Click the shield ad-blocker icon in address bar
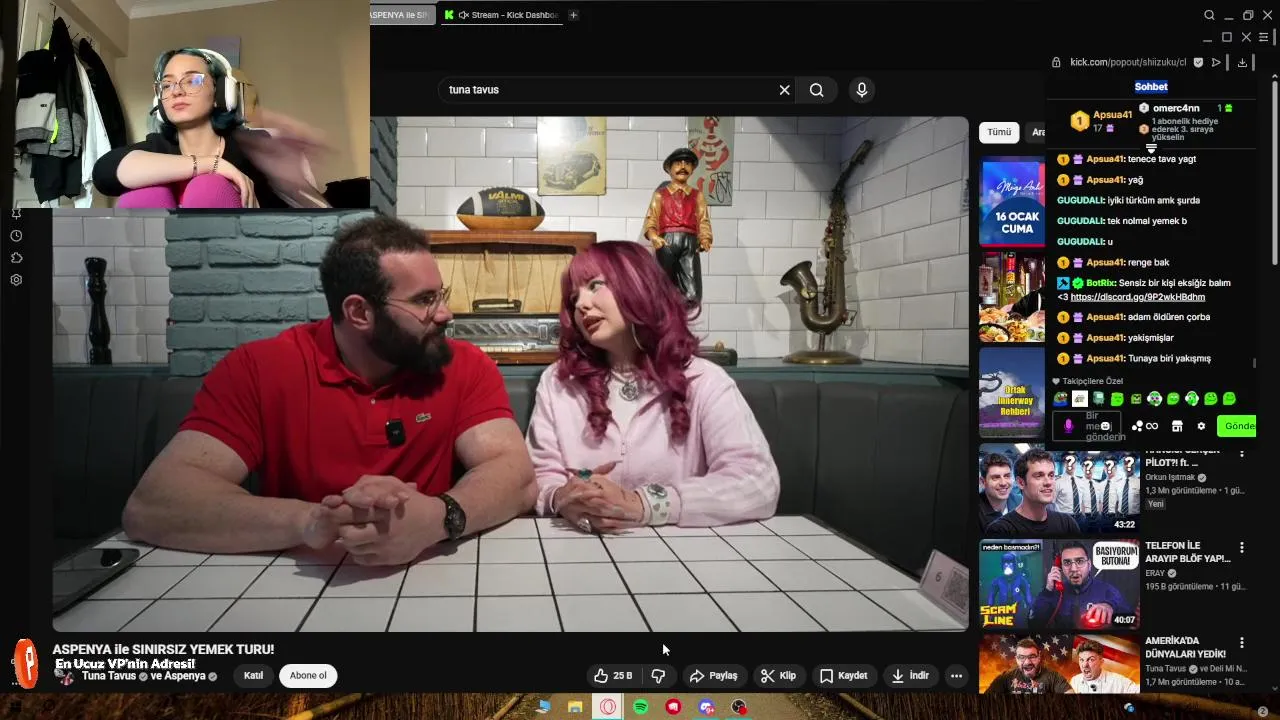1280x720 pixels. pos(1199,62)
